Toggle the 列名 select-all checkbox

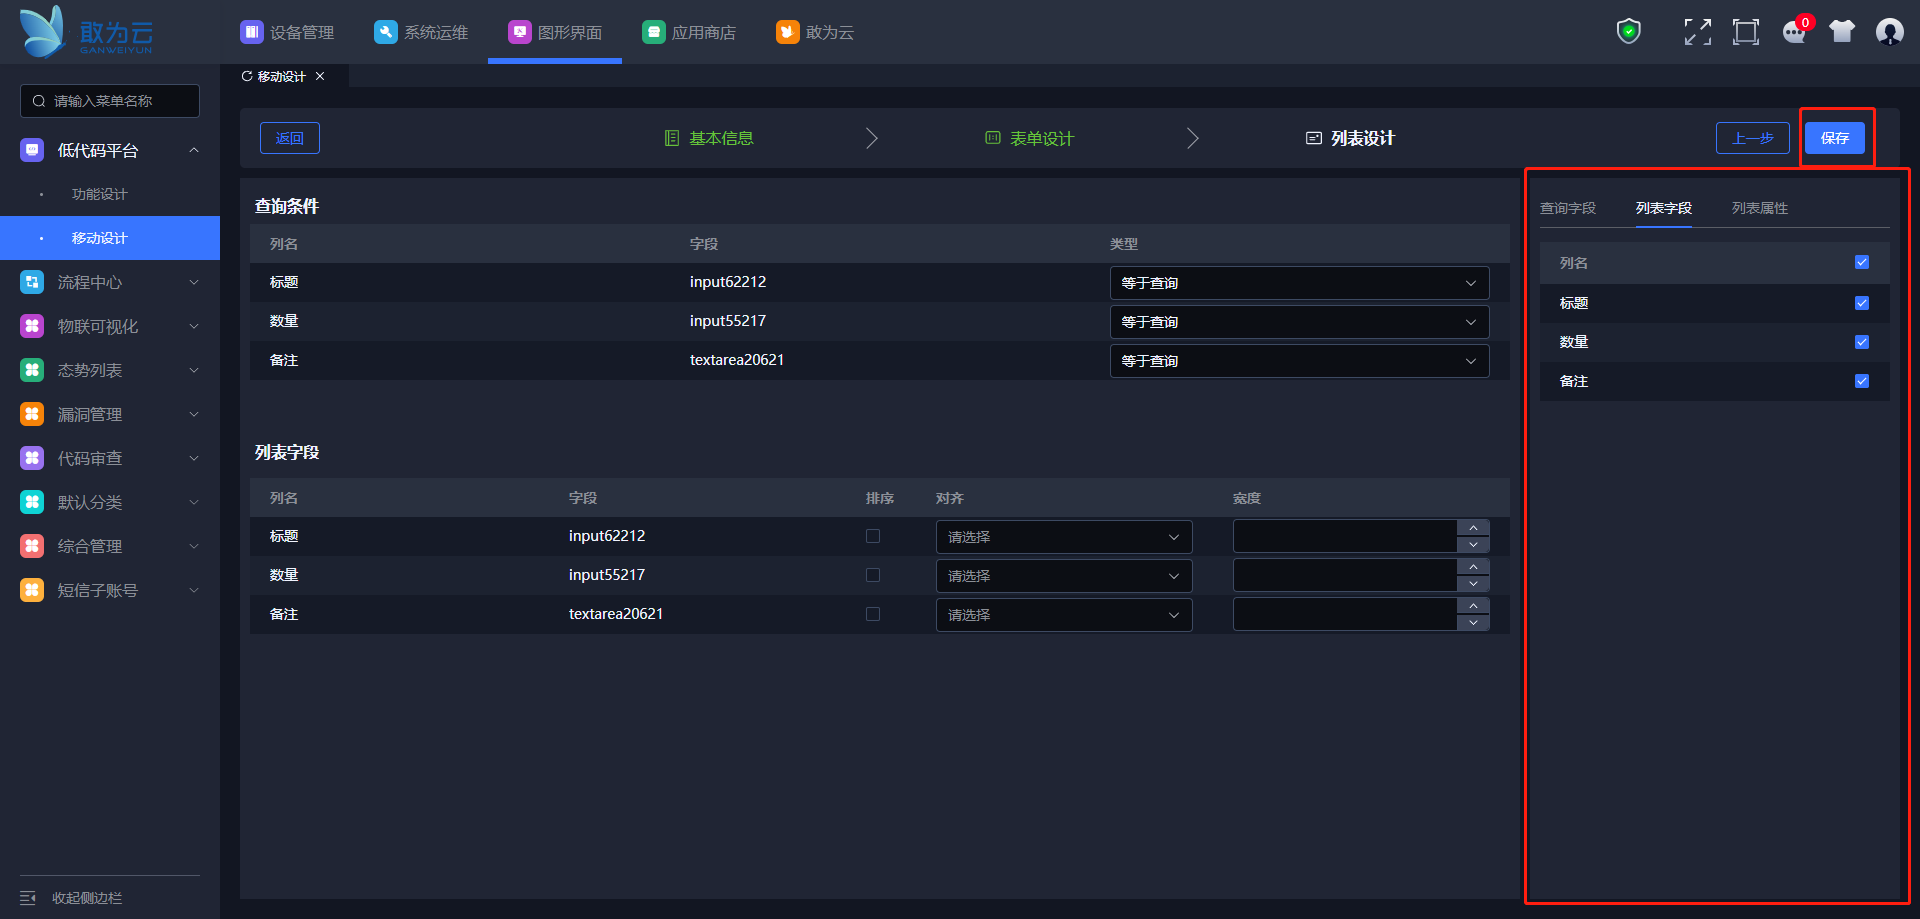pos(1862,263)
